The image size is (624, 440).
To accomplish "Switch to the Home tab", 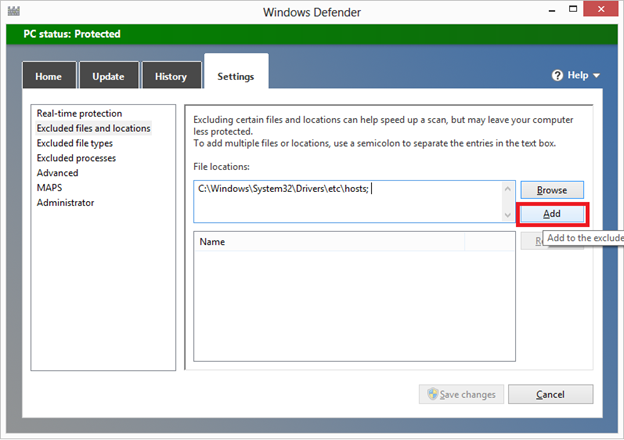I will pos(48,77).
